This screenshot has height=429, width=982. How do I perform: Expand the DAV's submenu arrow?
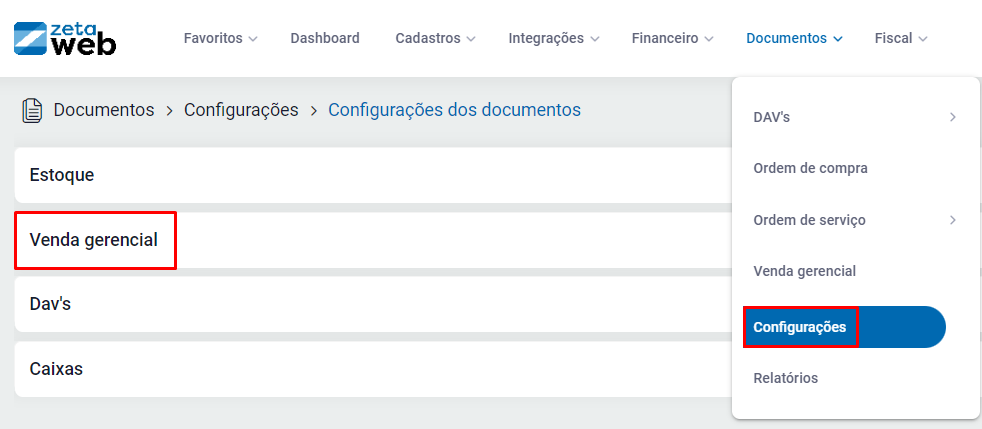[952, 117]
